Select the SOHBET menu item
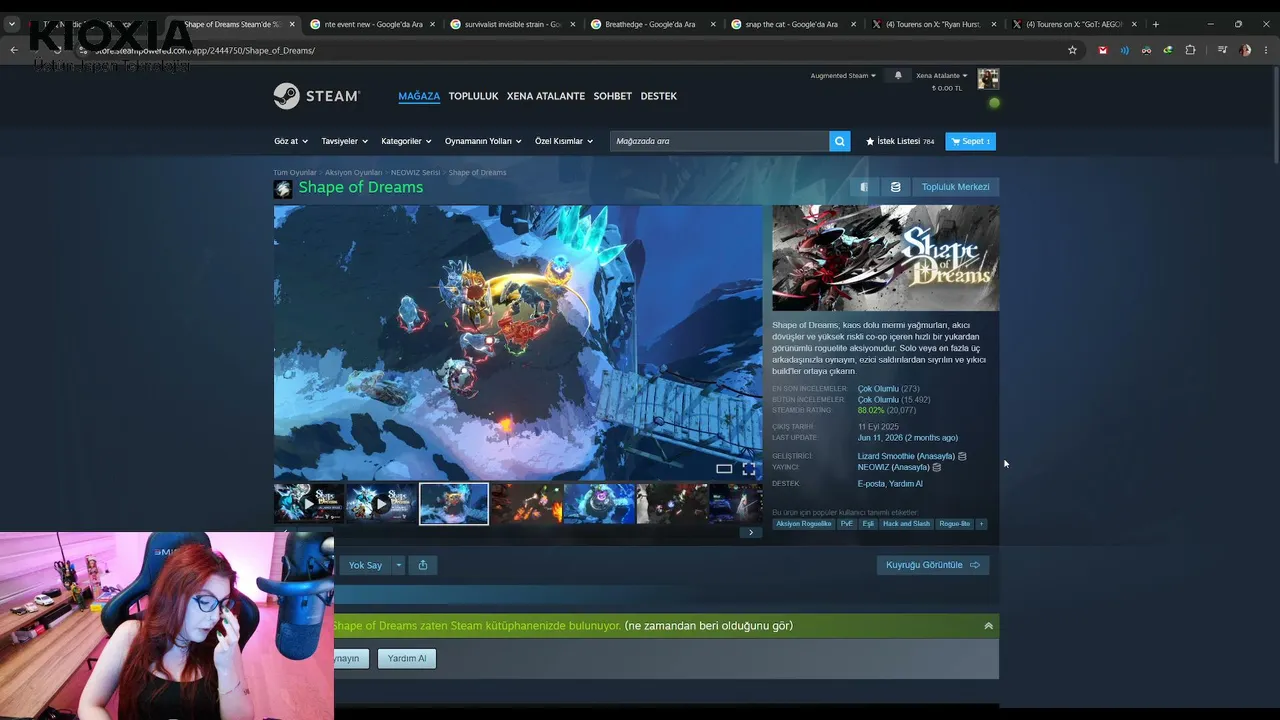1280x720 pixels. tap(613, 96)
